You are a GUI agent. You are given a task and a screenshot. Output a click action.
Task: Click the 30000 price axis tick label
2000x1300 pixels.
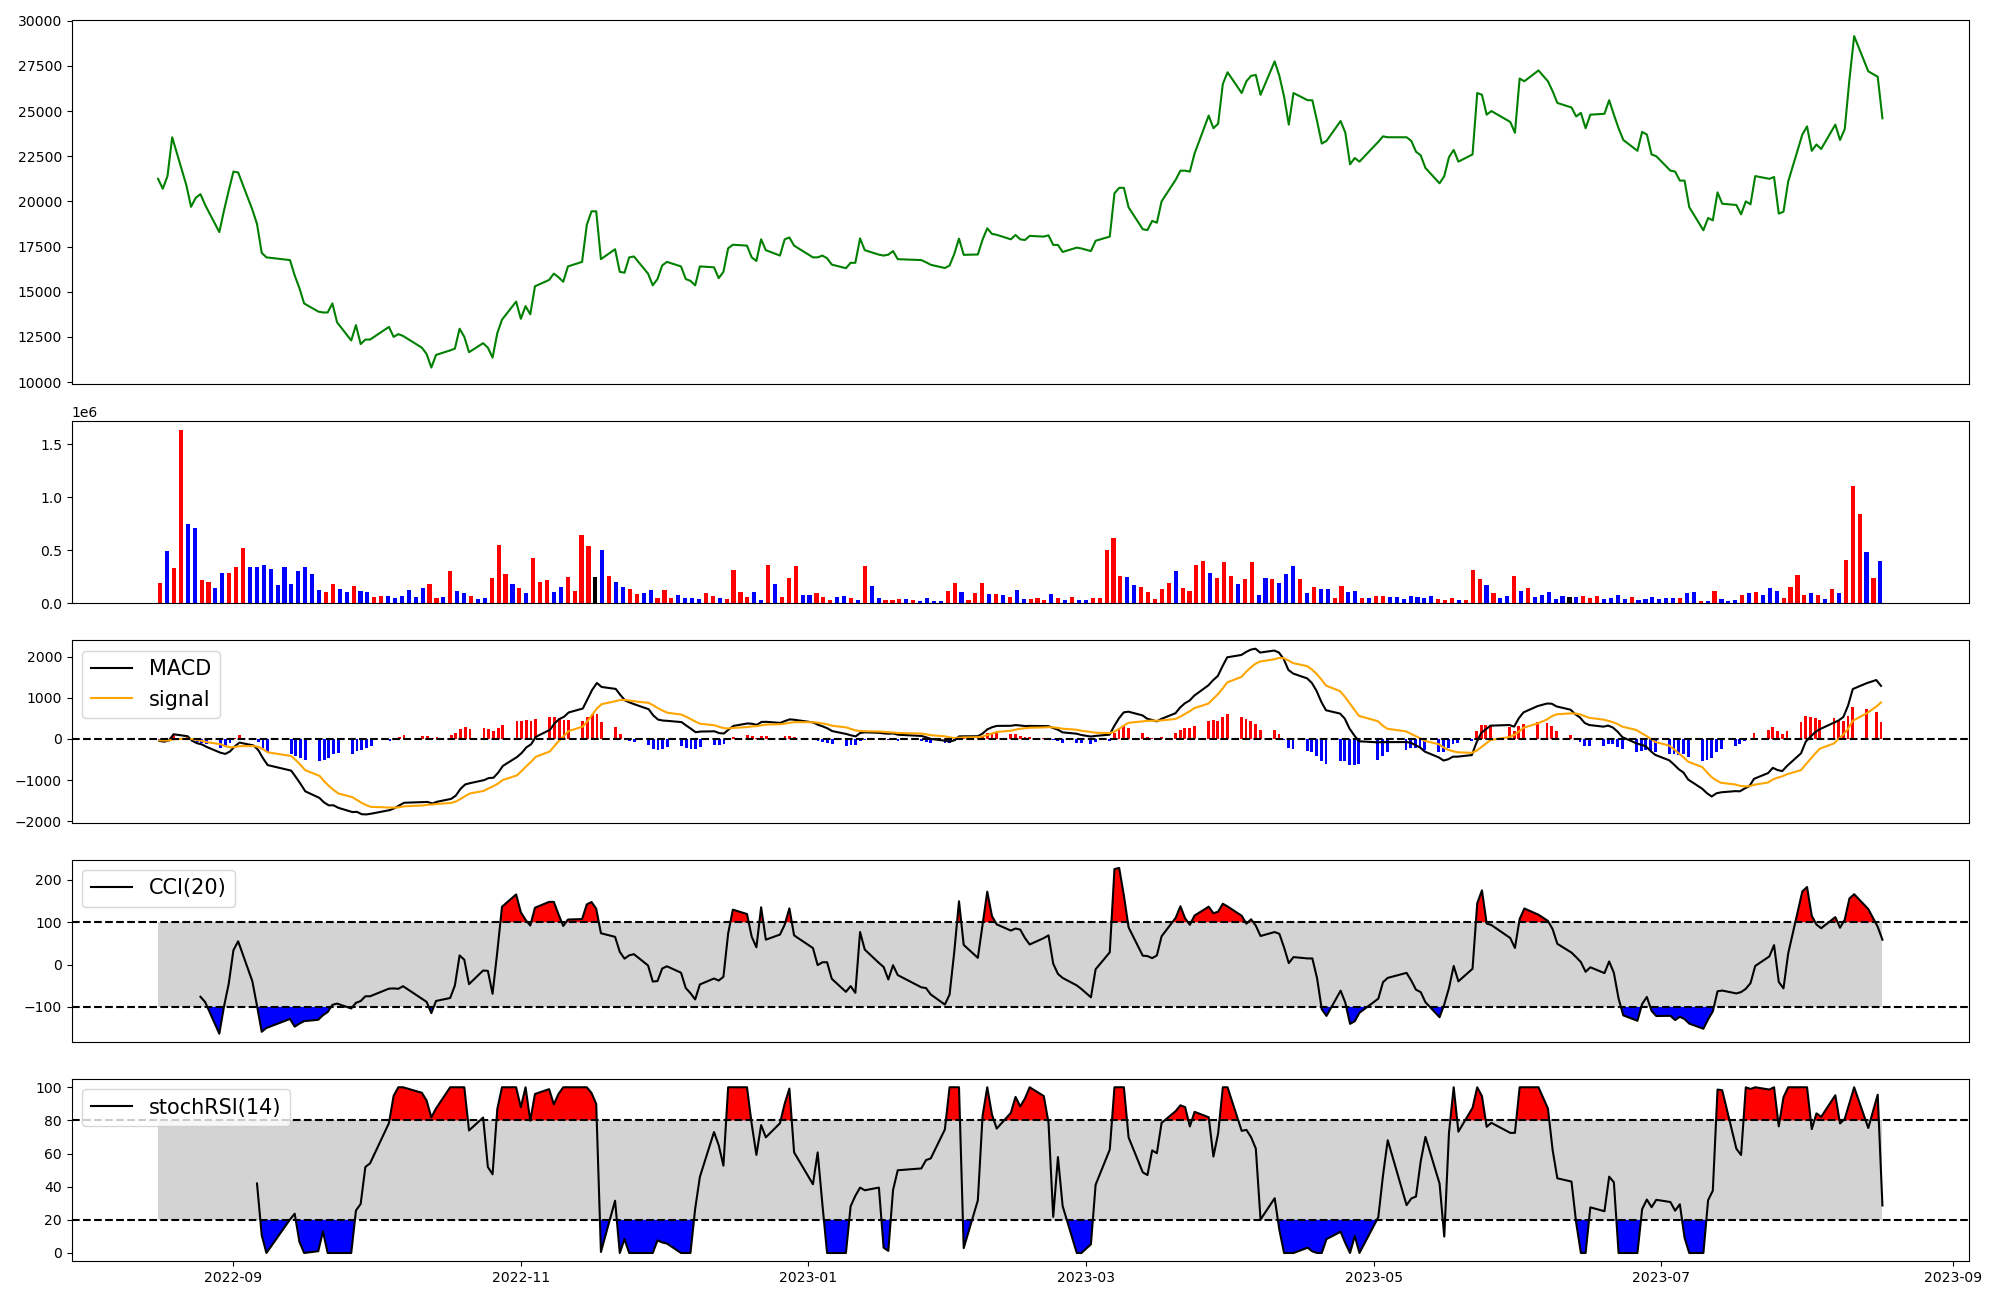point(40,21)
